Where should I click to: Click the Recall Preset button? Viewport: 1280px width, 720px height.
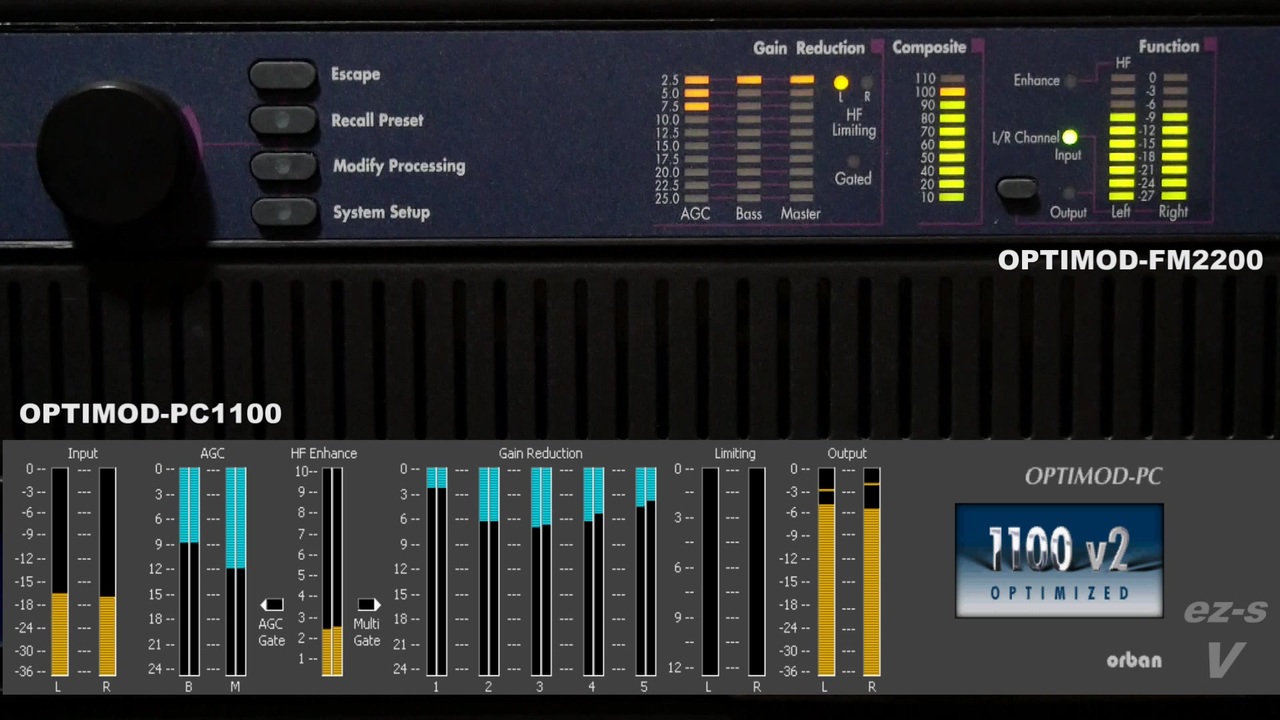point(283,120)
